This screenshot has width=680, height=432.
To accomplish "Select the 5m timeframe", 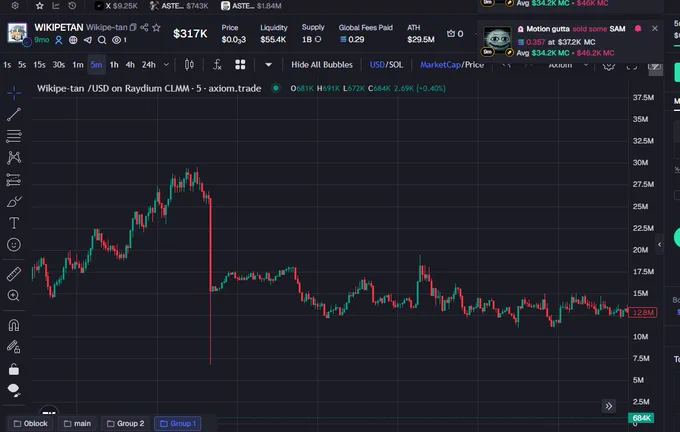I will point(96,65).
